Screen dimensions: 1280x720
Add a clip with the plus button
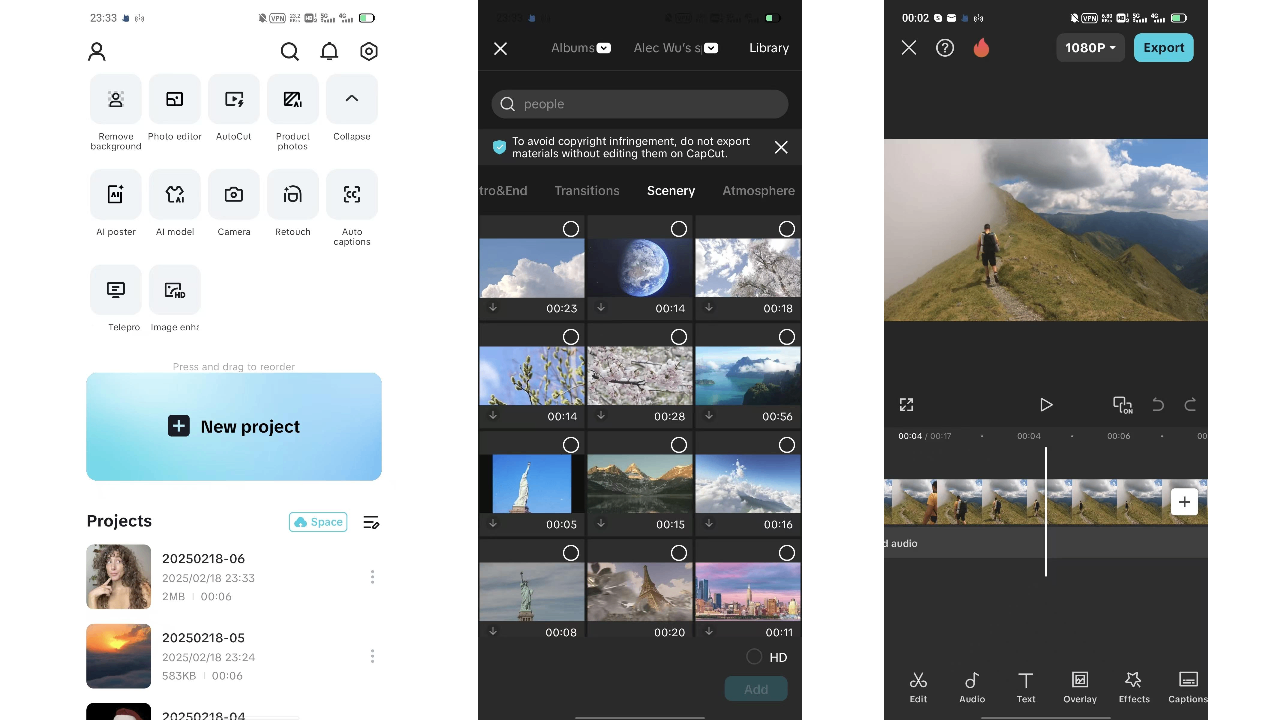pyautogui.click(x=1184, y=502)
